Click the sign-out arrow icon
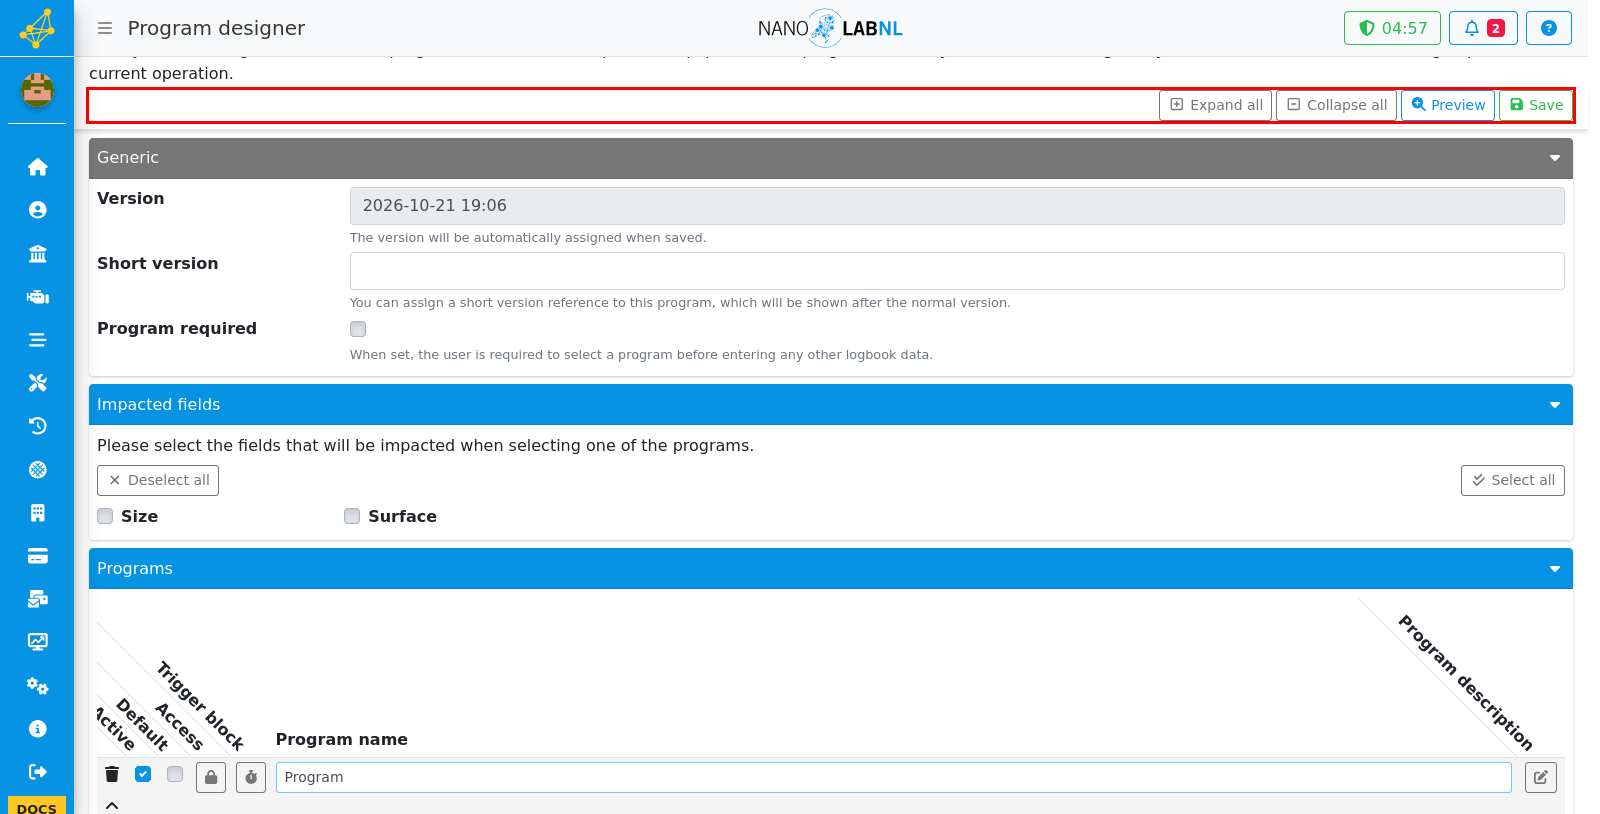 [x=38, y=772]
